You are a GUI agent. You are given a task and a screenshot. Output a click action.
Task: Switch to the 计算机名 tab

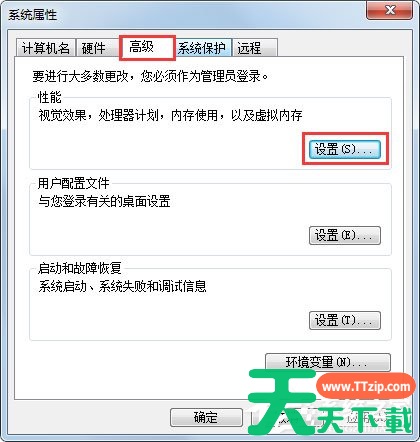click(x=46, y=48)
